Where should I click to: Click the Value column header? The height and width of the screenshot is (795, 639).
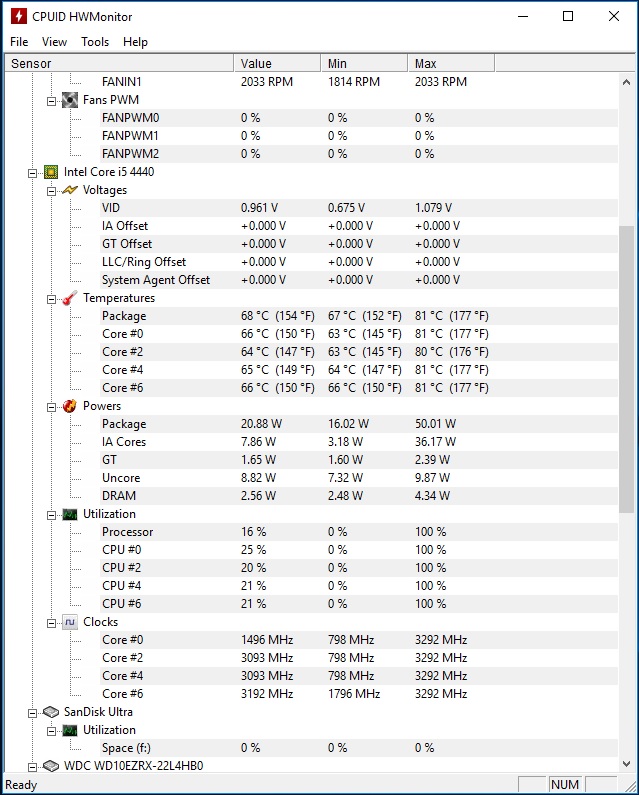point(278,64)
